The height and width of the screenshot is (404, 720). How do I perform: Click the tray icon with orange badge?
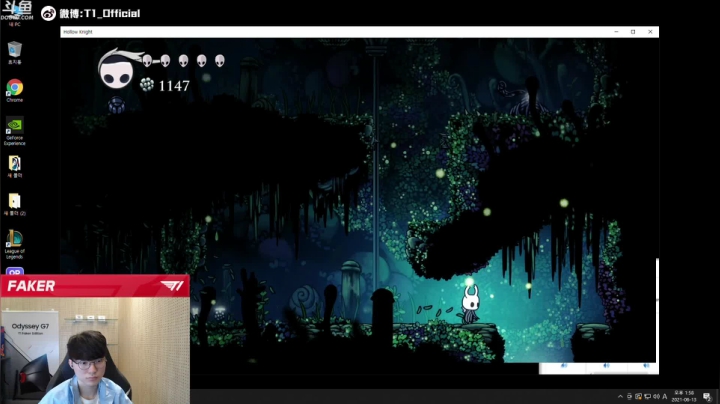pos(638,396)
